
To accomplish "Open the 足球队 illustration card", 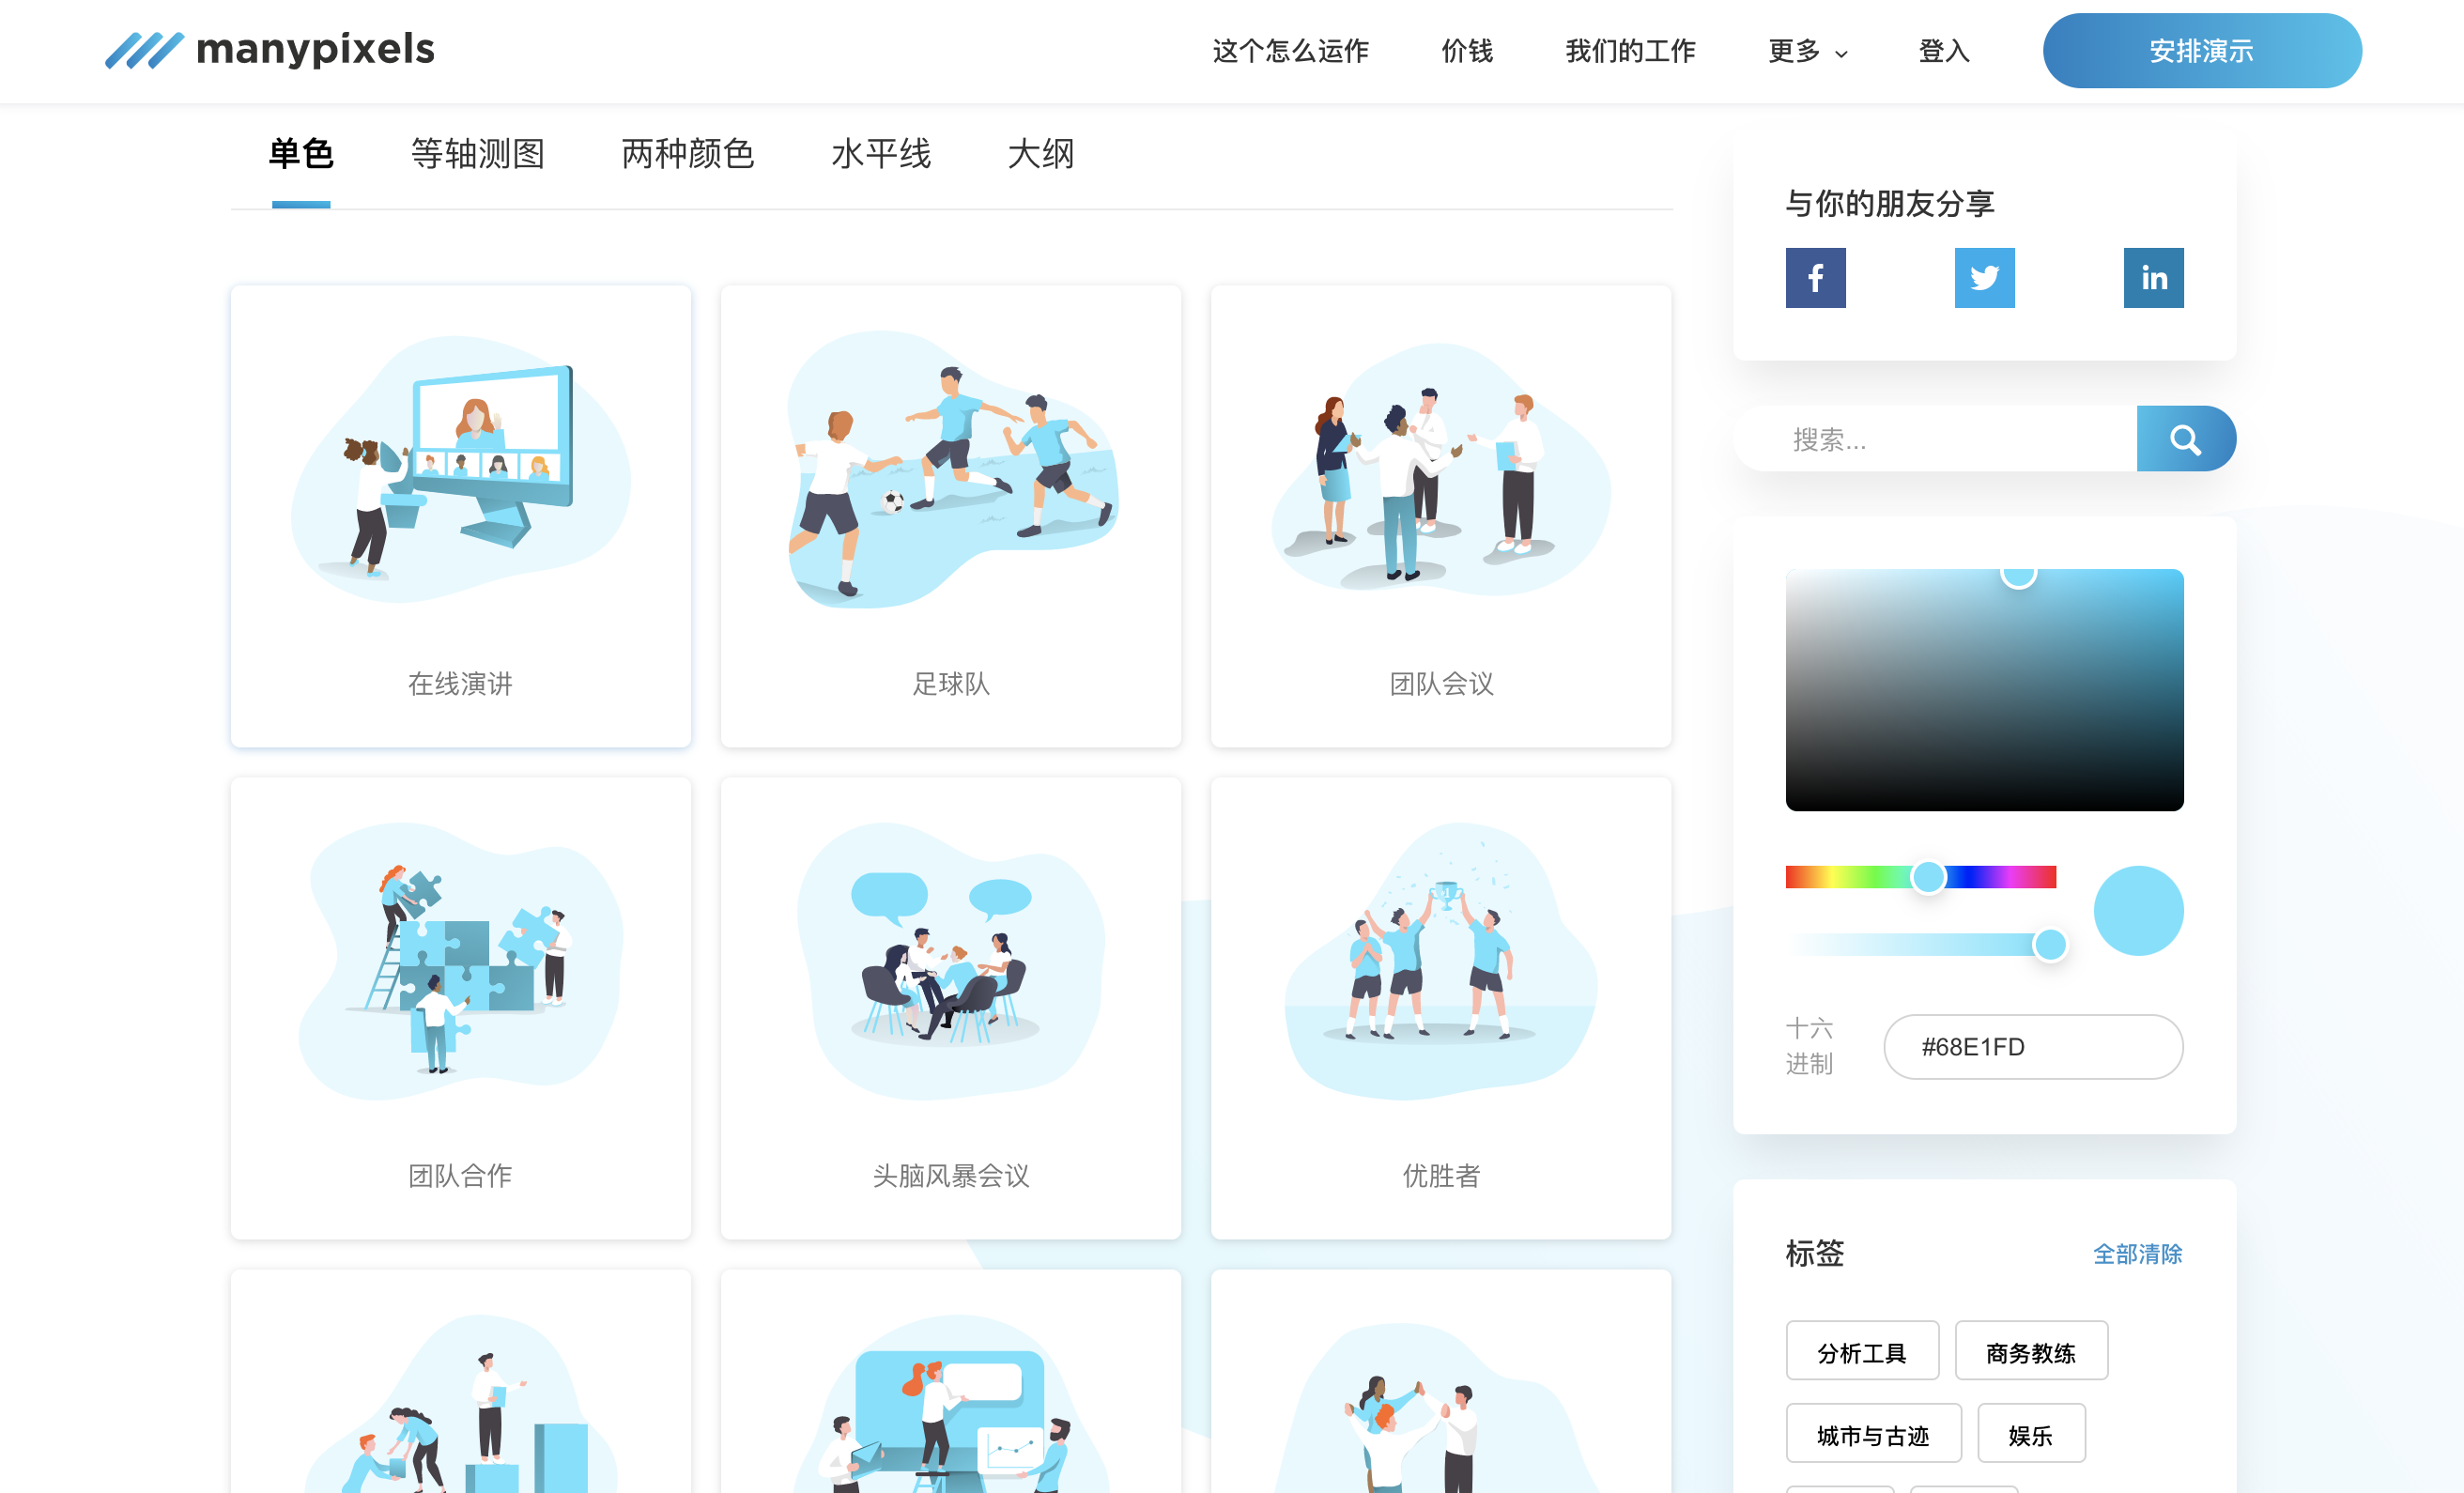I will (951, 516).
